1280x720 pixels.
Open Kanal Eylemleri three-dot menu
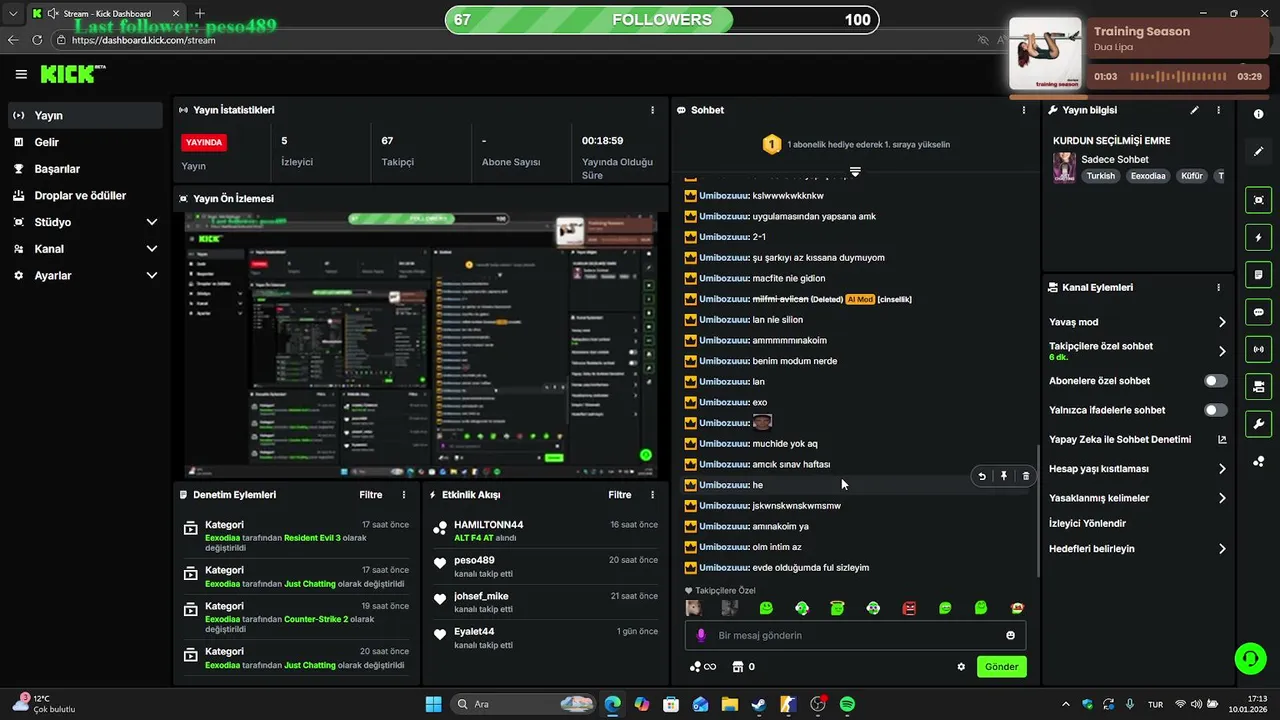click(1218, 287)
